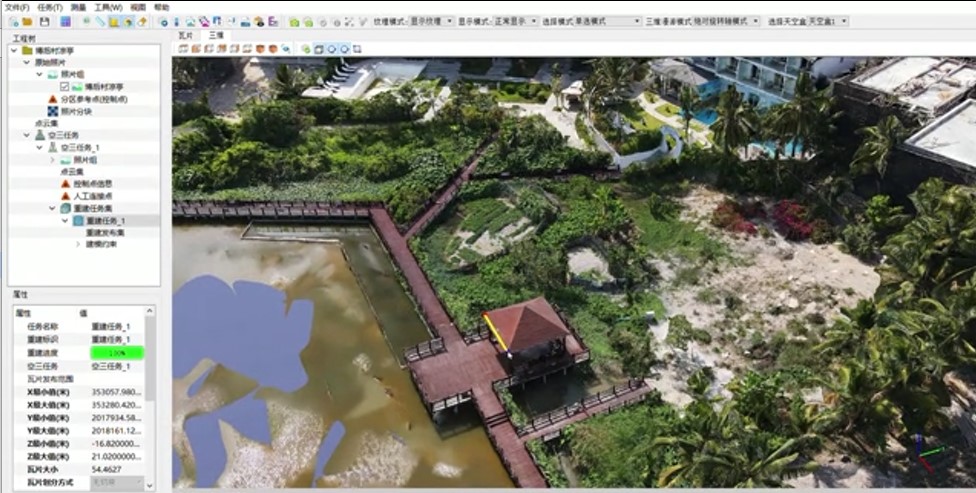Switch to the 三维 tab

[216, 35]
